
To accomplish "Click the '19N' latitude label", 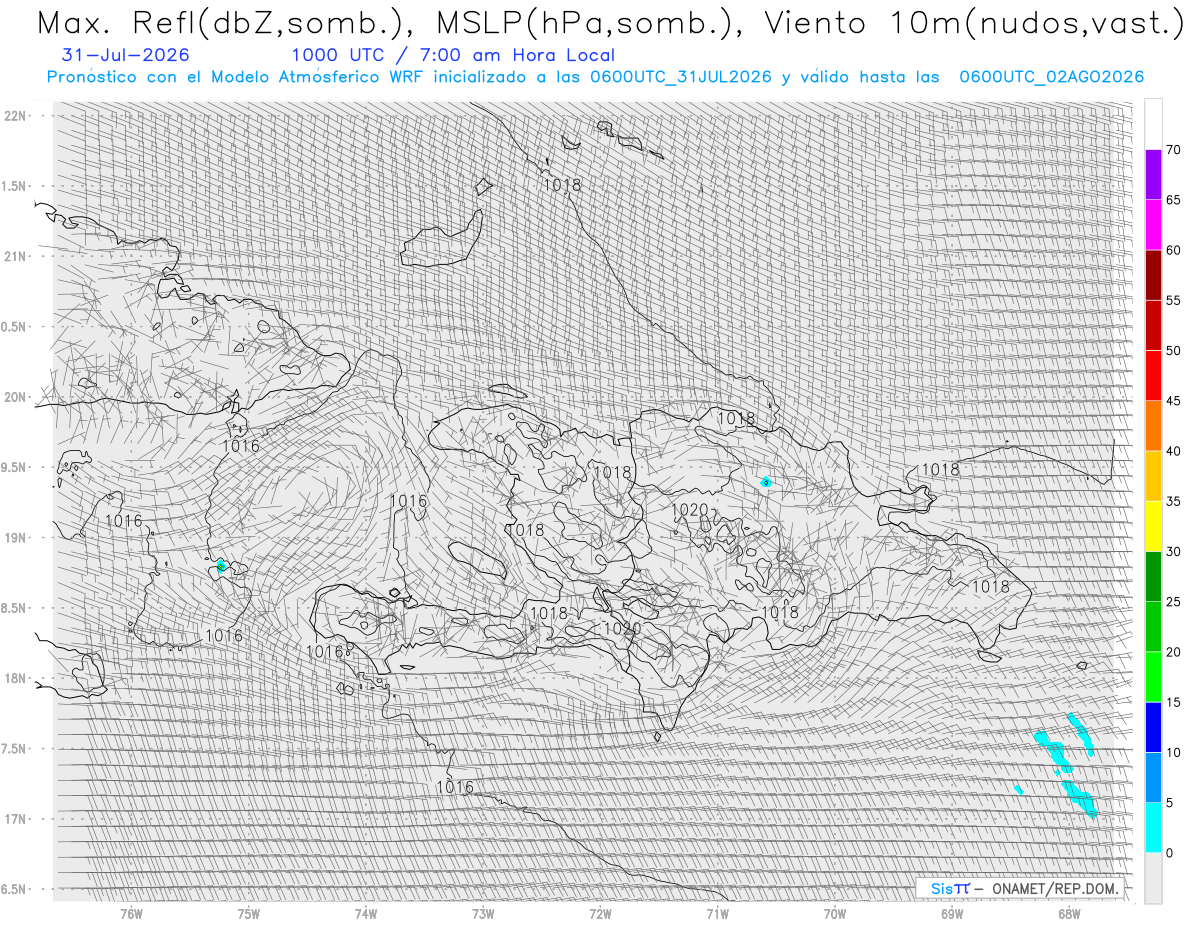I will coord(15,537).
